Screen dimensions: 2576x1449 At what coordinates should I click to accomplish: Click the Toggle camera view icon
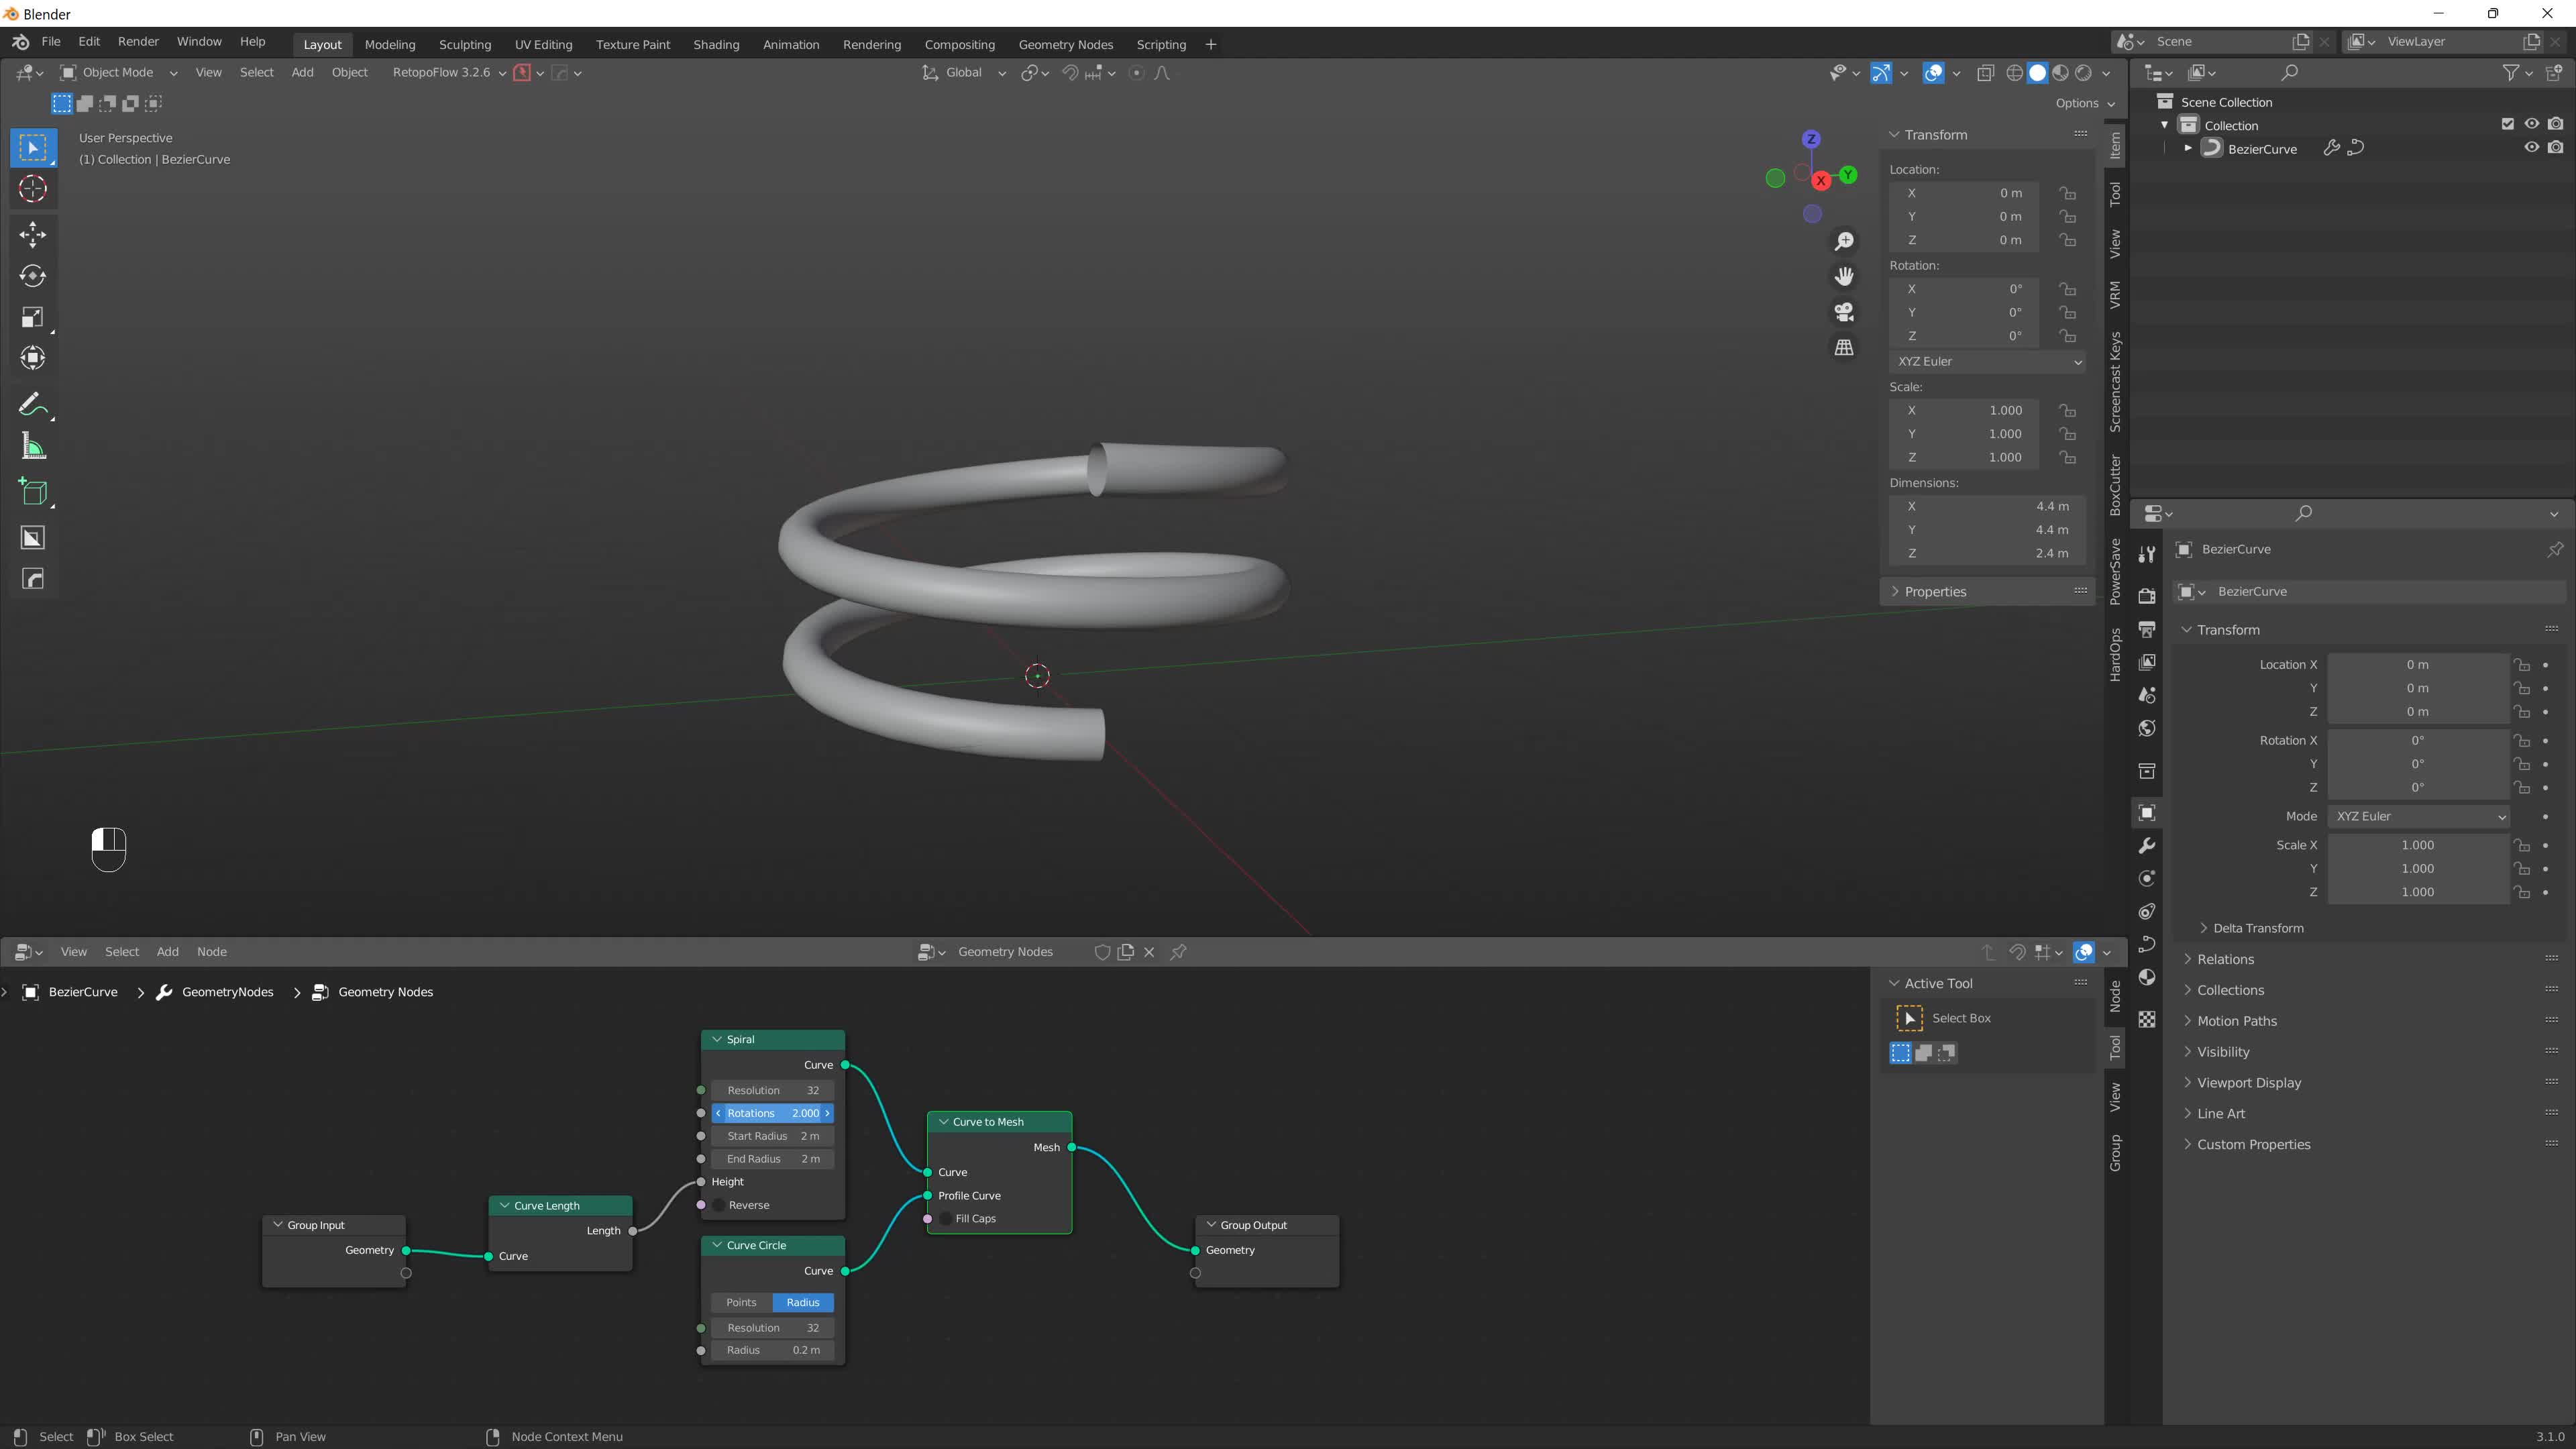(1844, 312)
